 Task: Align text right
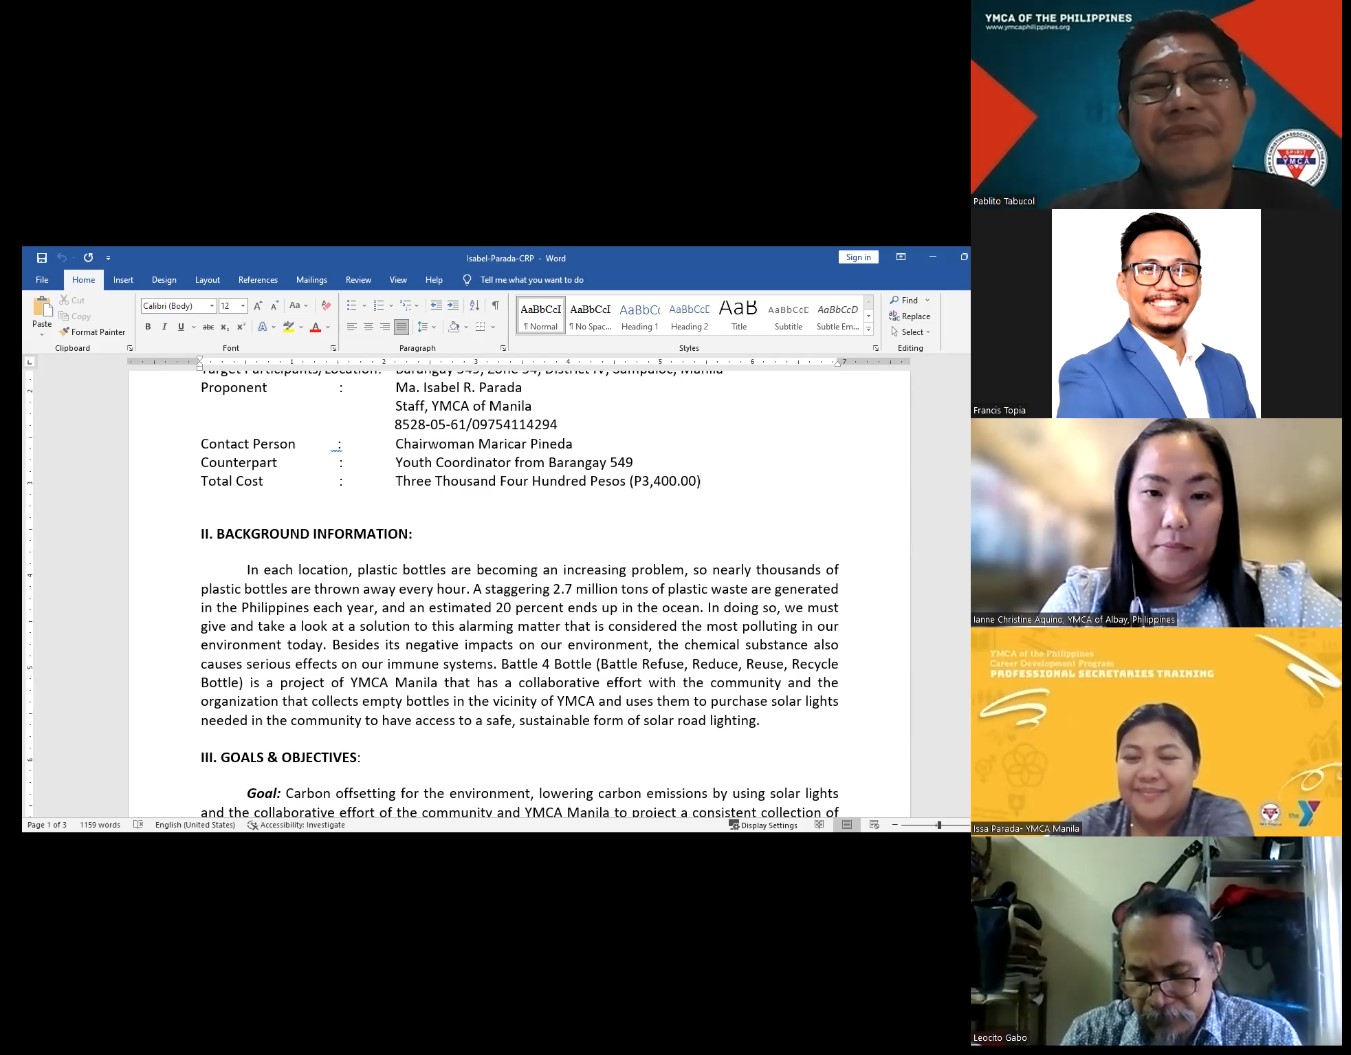(384, 327)
